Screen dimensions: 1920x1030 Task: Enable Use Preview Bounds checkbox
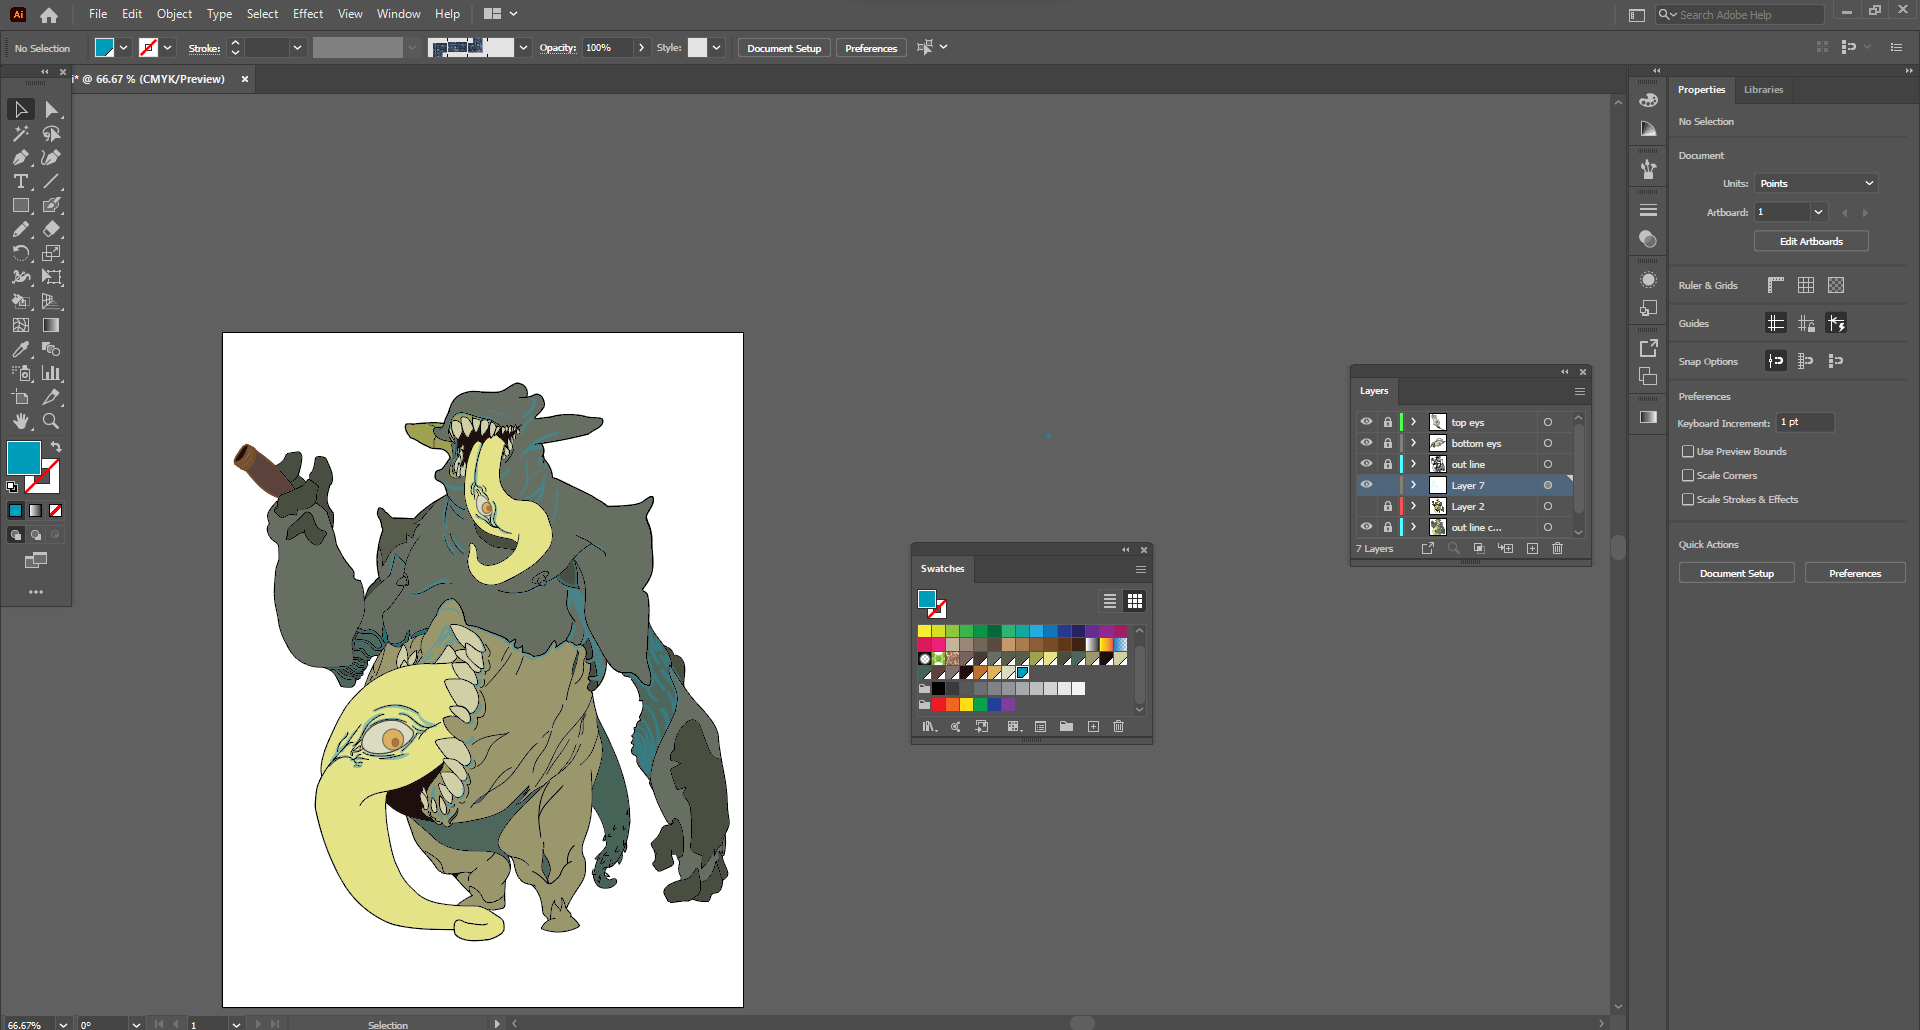[1688, 451]
